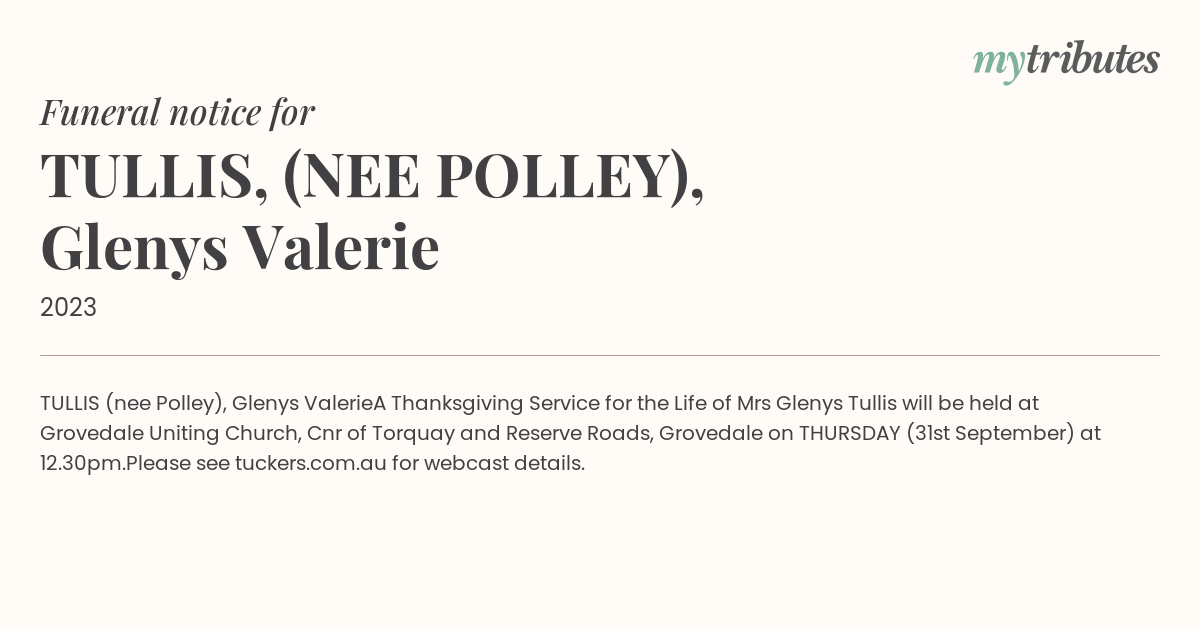Click the year 2023 below the name
This screenshot has width=1200, height=630.
click(68, 307)
